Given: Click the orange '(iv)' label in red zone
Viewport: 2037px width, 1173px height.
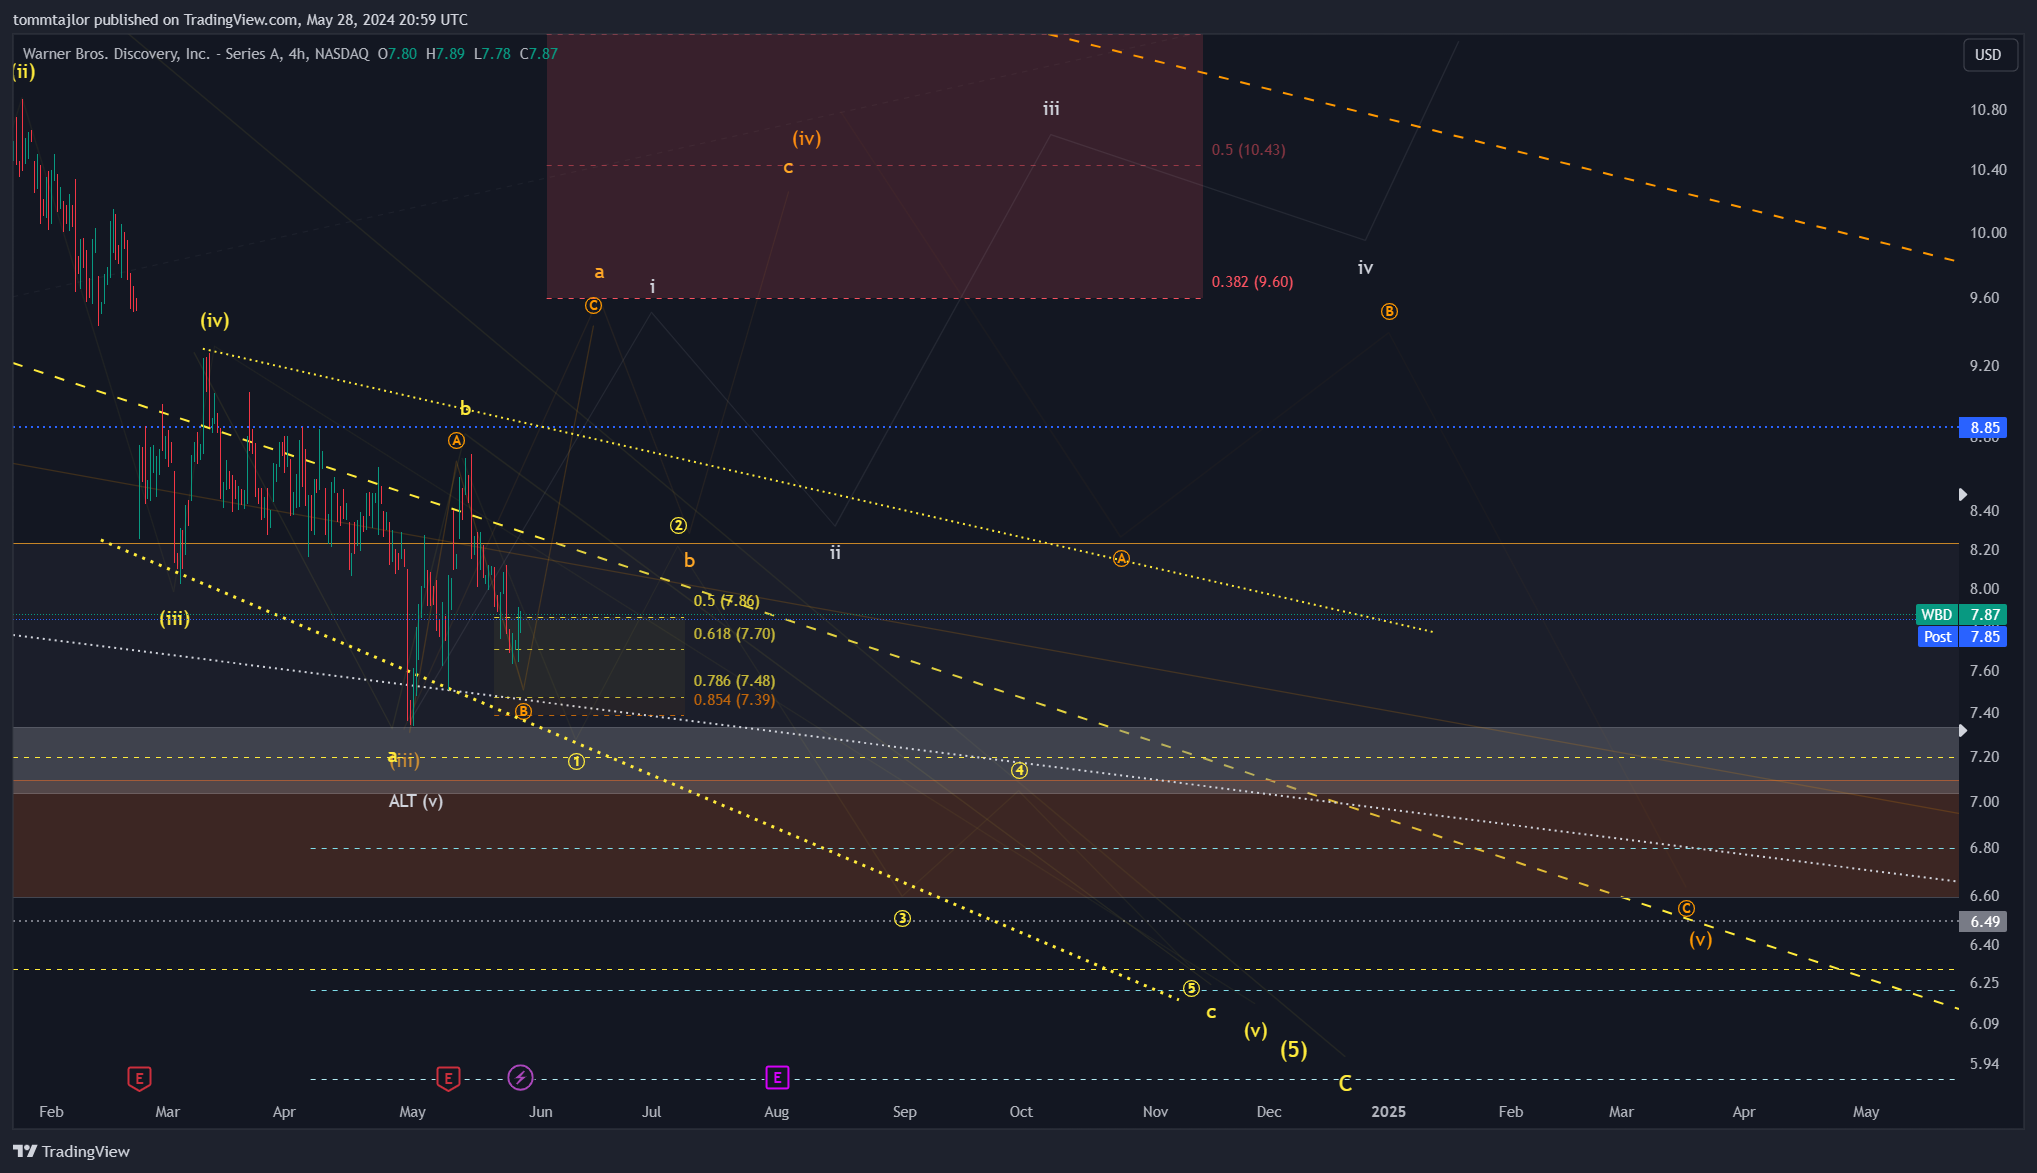Looking at the screenshot, I should click(806, 139).
